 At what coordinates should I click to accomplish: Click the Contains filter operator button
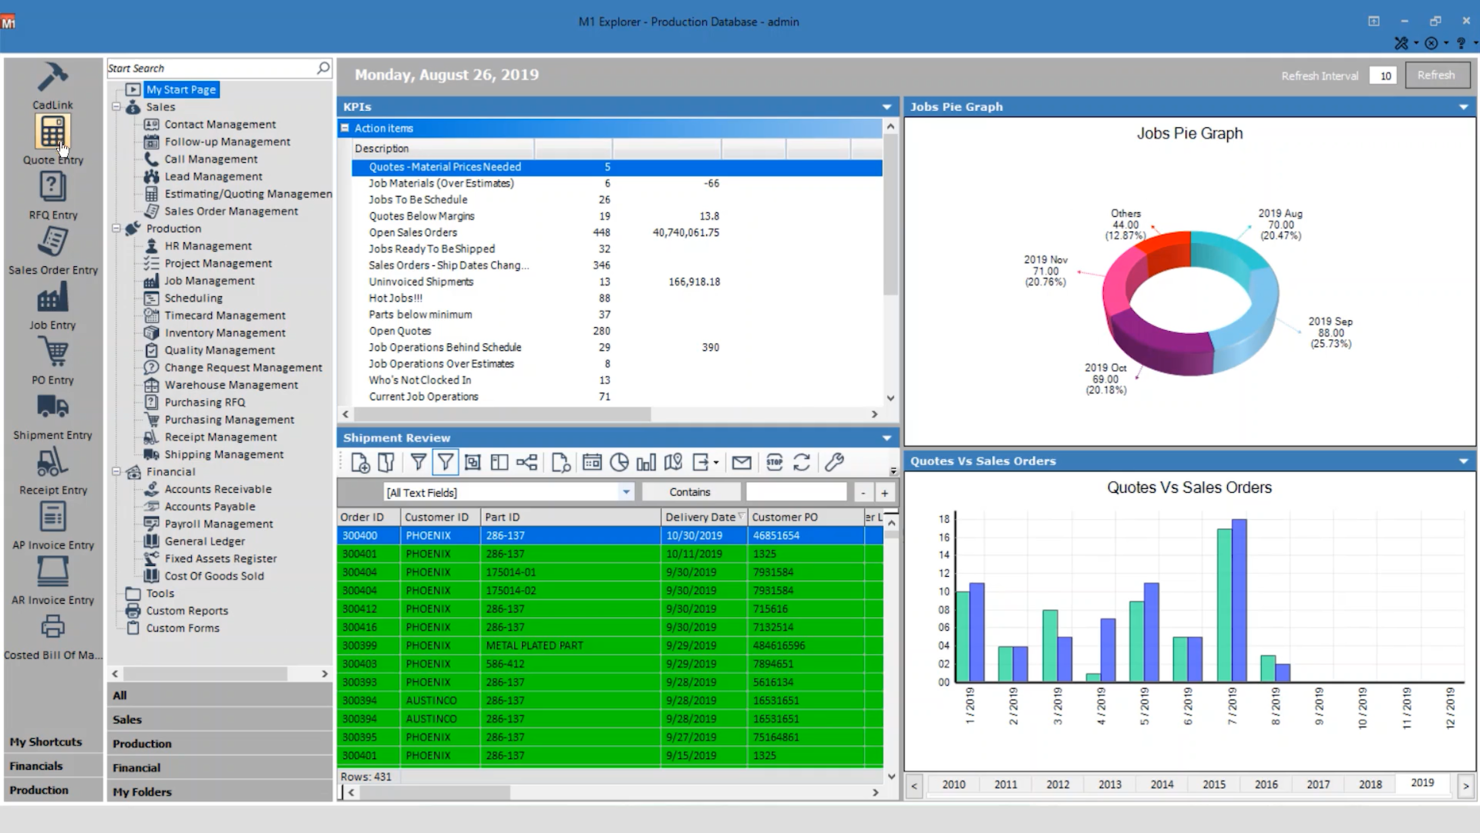pyautogui.click(x=690, y=492)
